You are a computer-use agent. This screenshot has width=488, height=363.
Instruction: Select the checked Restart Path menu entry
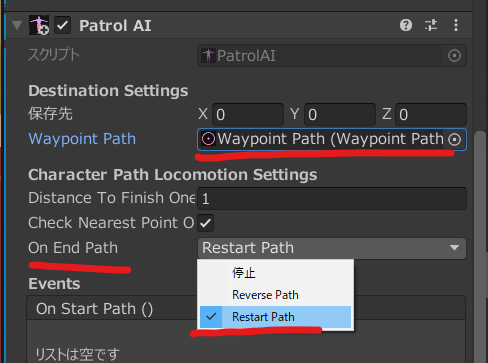(275, 317)
